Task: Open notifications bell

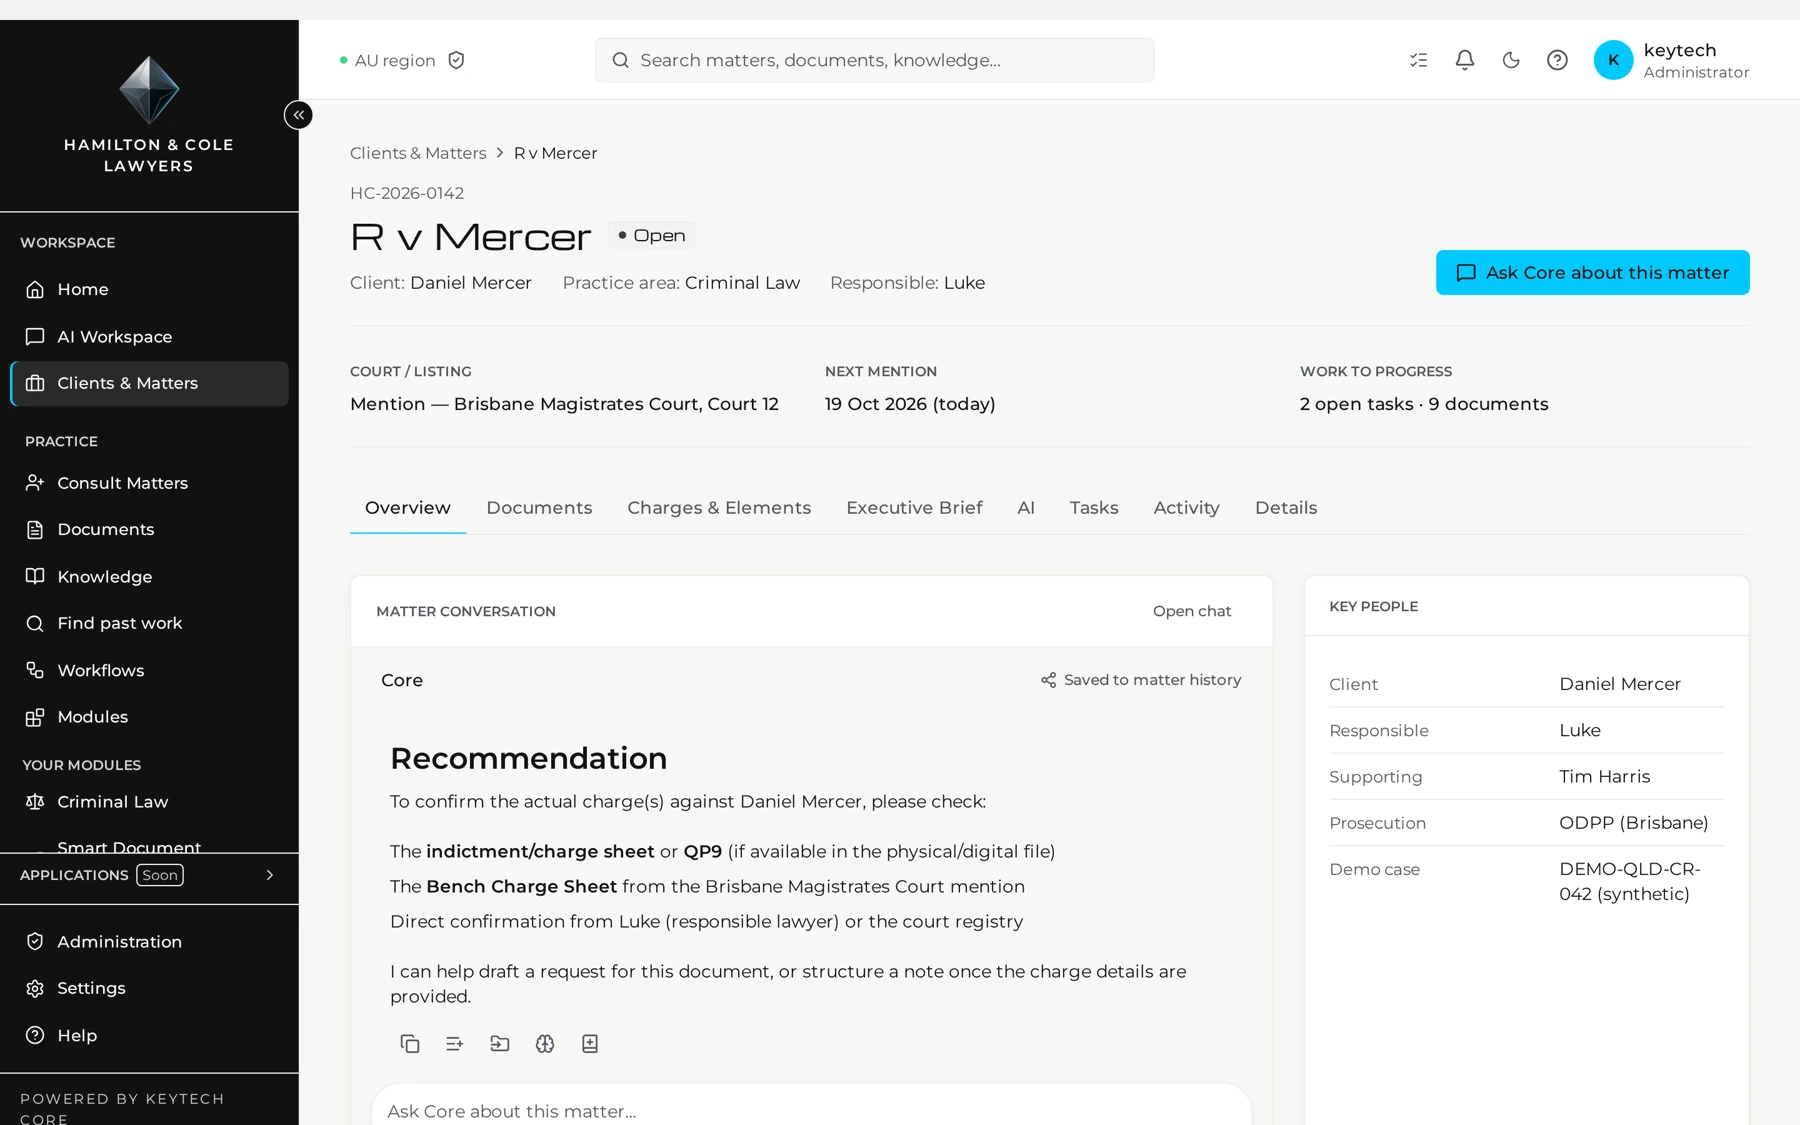Action: coord(1464,60)
